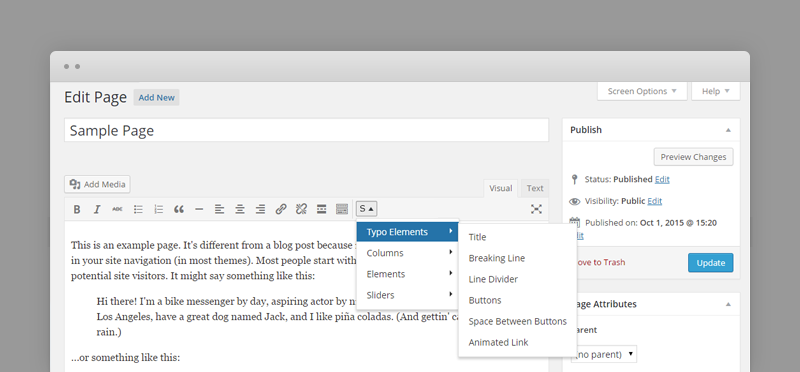Image resolution: width=800 pixels, height=372 pixels.
Task: Click the paragraph starting "This is an example page"
Action: [x=214, y=260]
